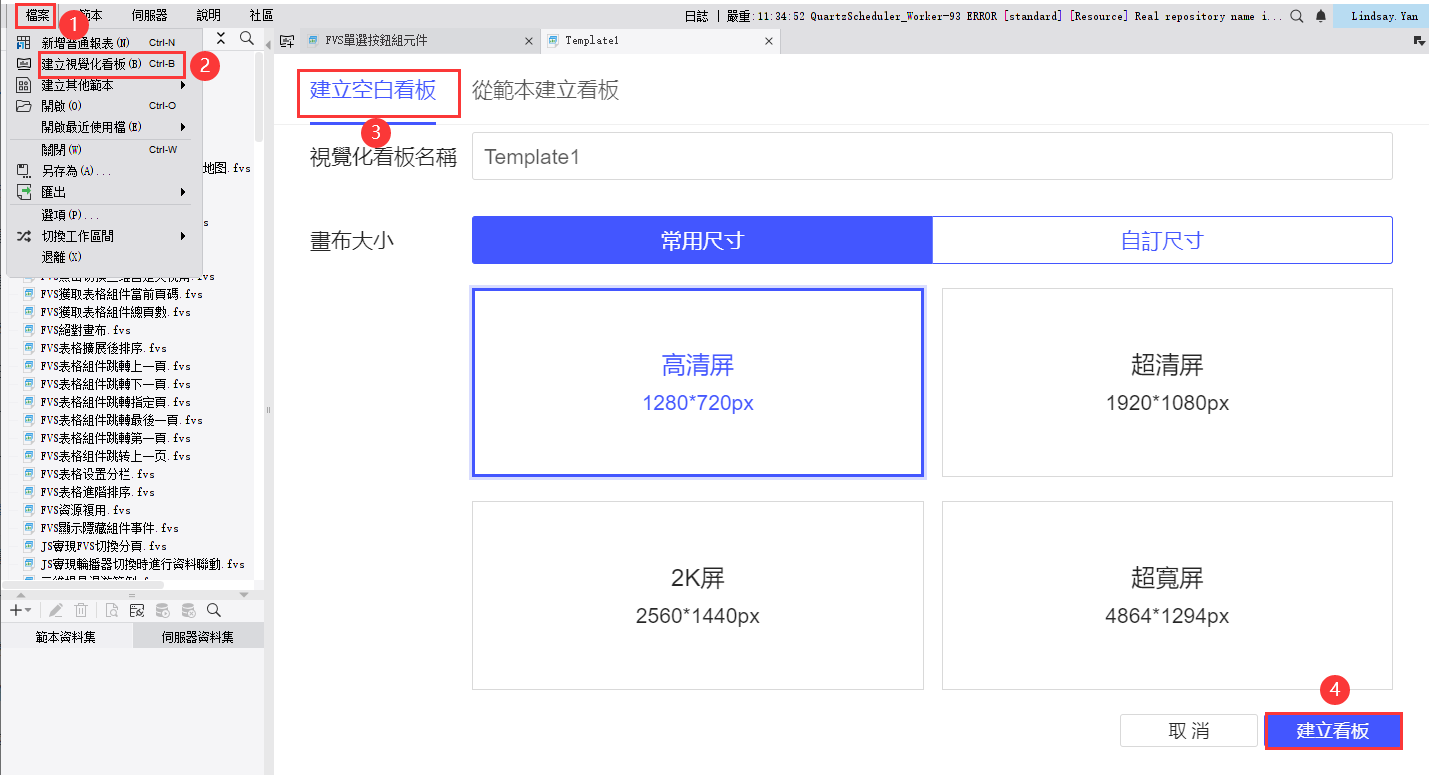Expand the 建立其他範本 submenu

(x=104, y=85)
